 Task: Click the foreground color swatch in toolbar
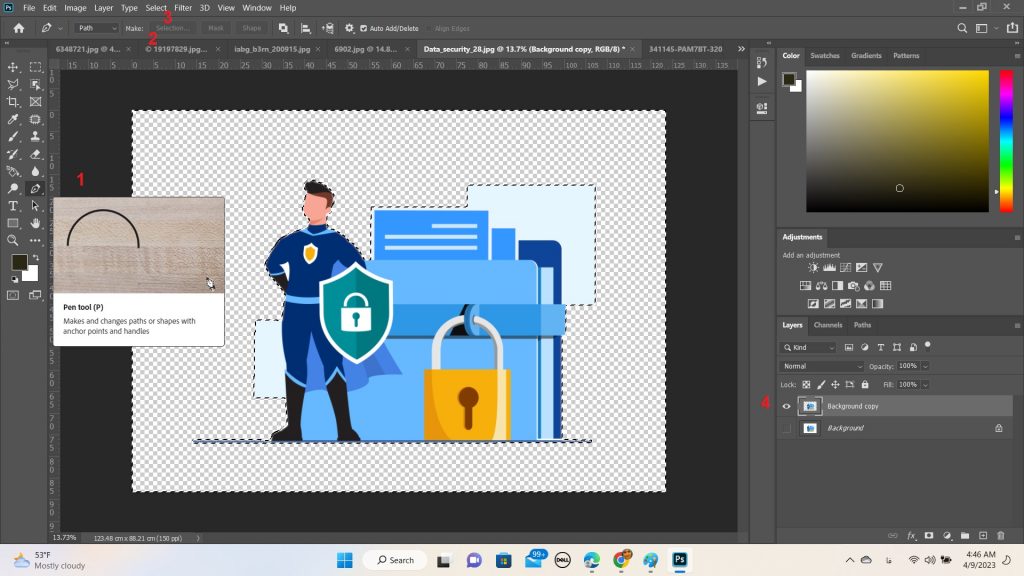click(x=19, y=262)
